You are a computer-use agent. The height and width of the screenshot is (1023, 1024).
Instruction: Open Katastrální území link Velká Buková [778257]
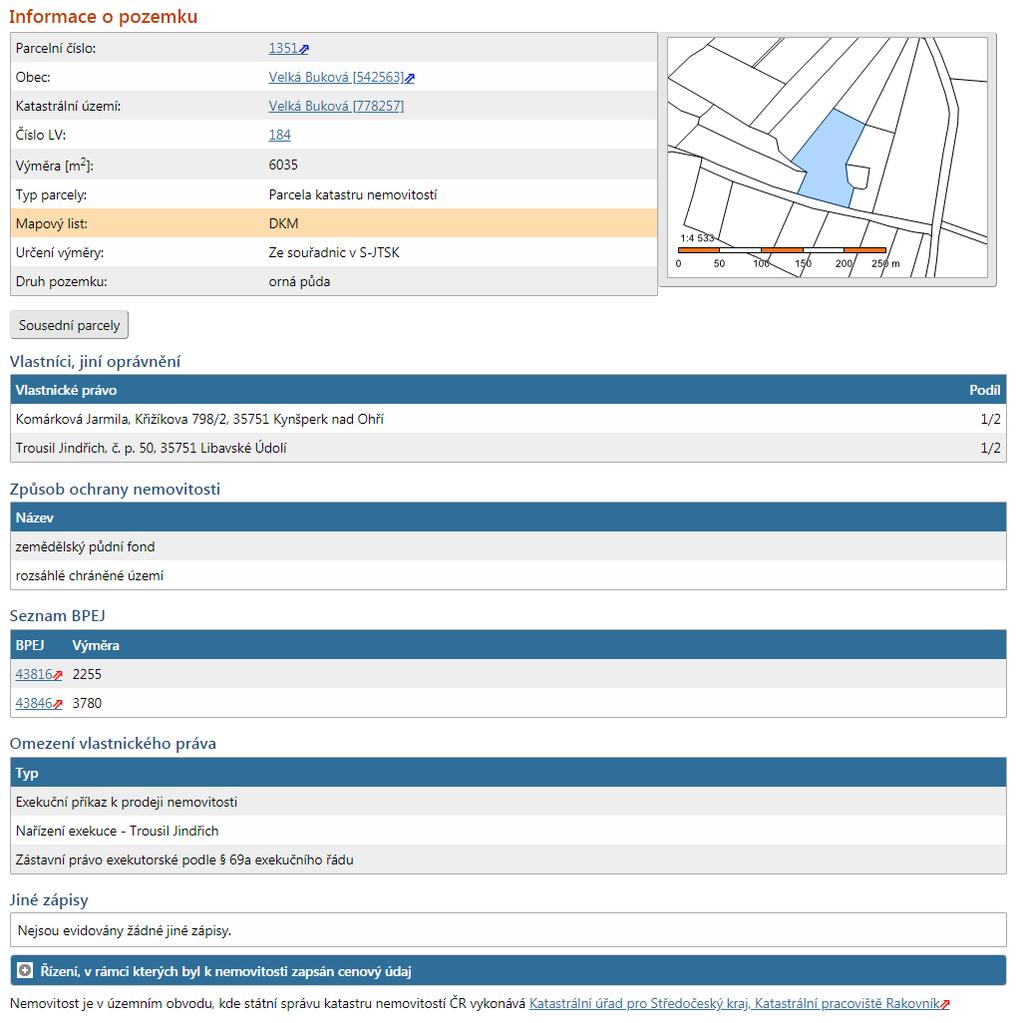tap(336, 106)
